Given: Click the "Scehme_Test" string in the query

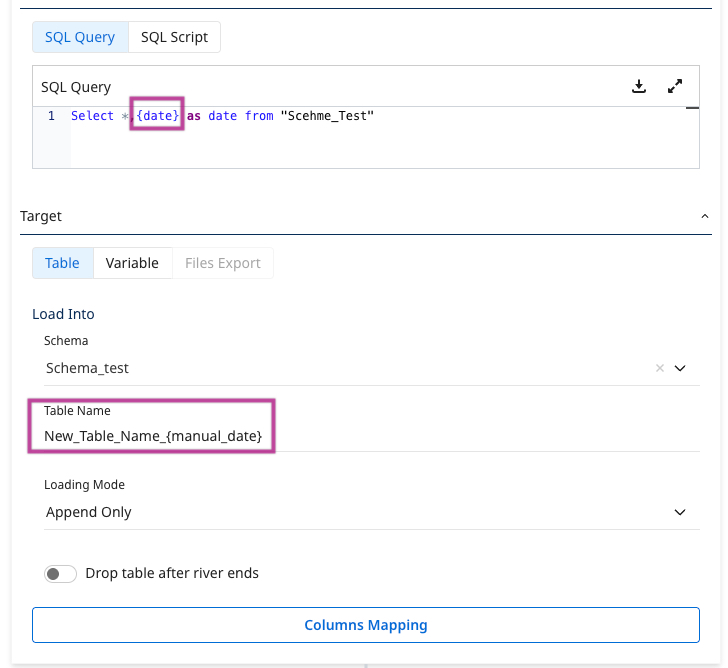Looking at the screenshot, I should click(327, 116).
